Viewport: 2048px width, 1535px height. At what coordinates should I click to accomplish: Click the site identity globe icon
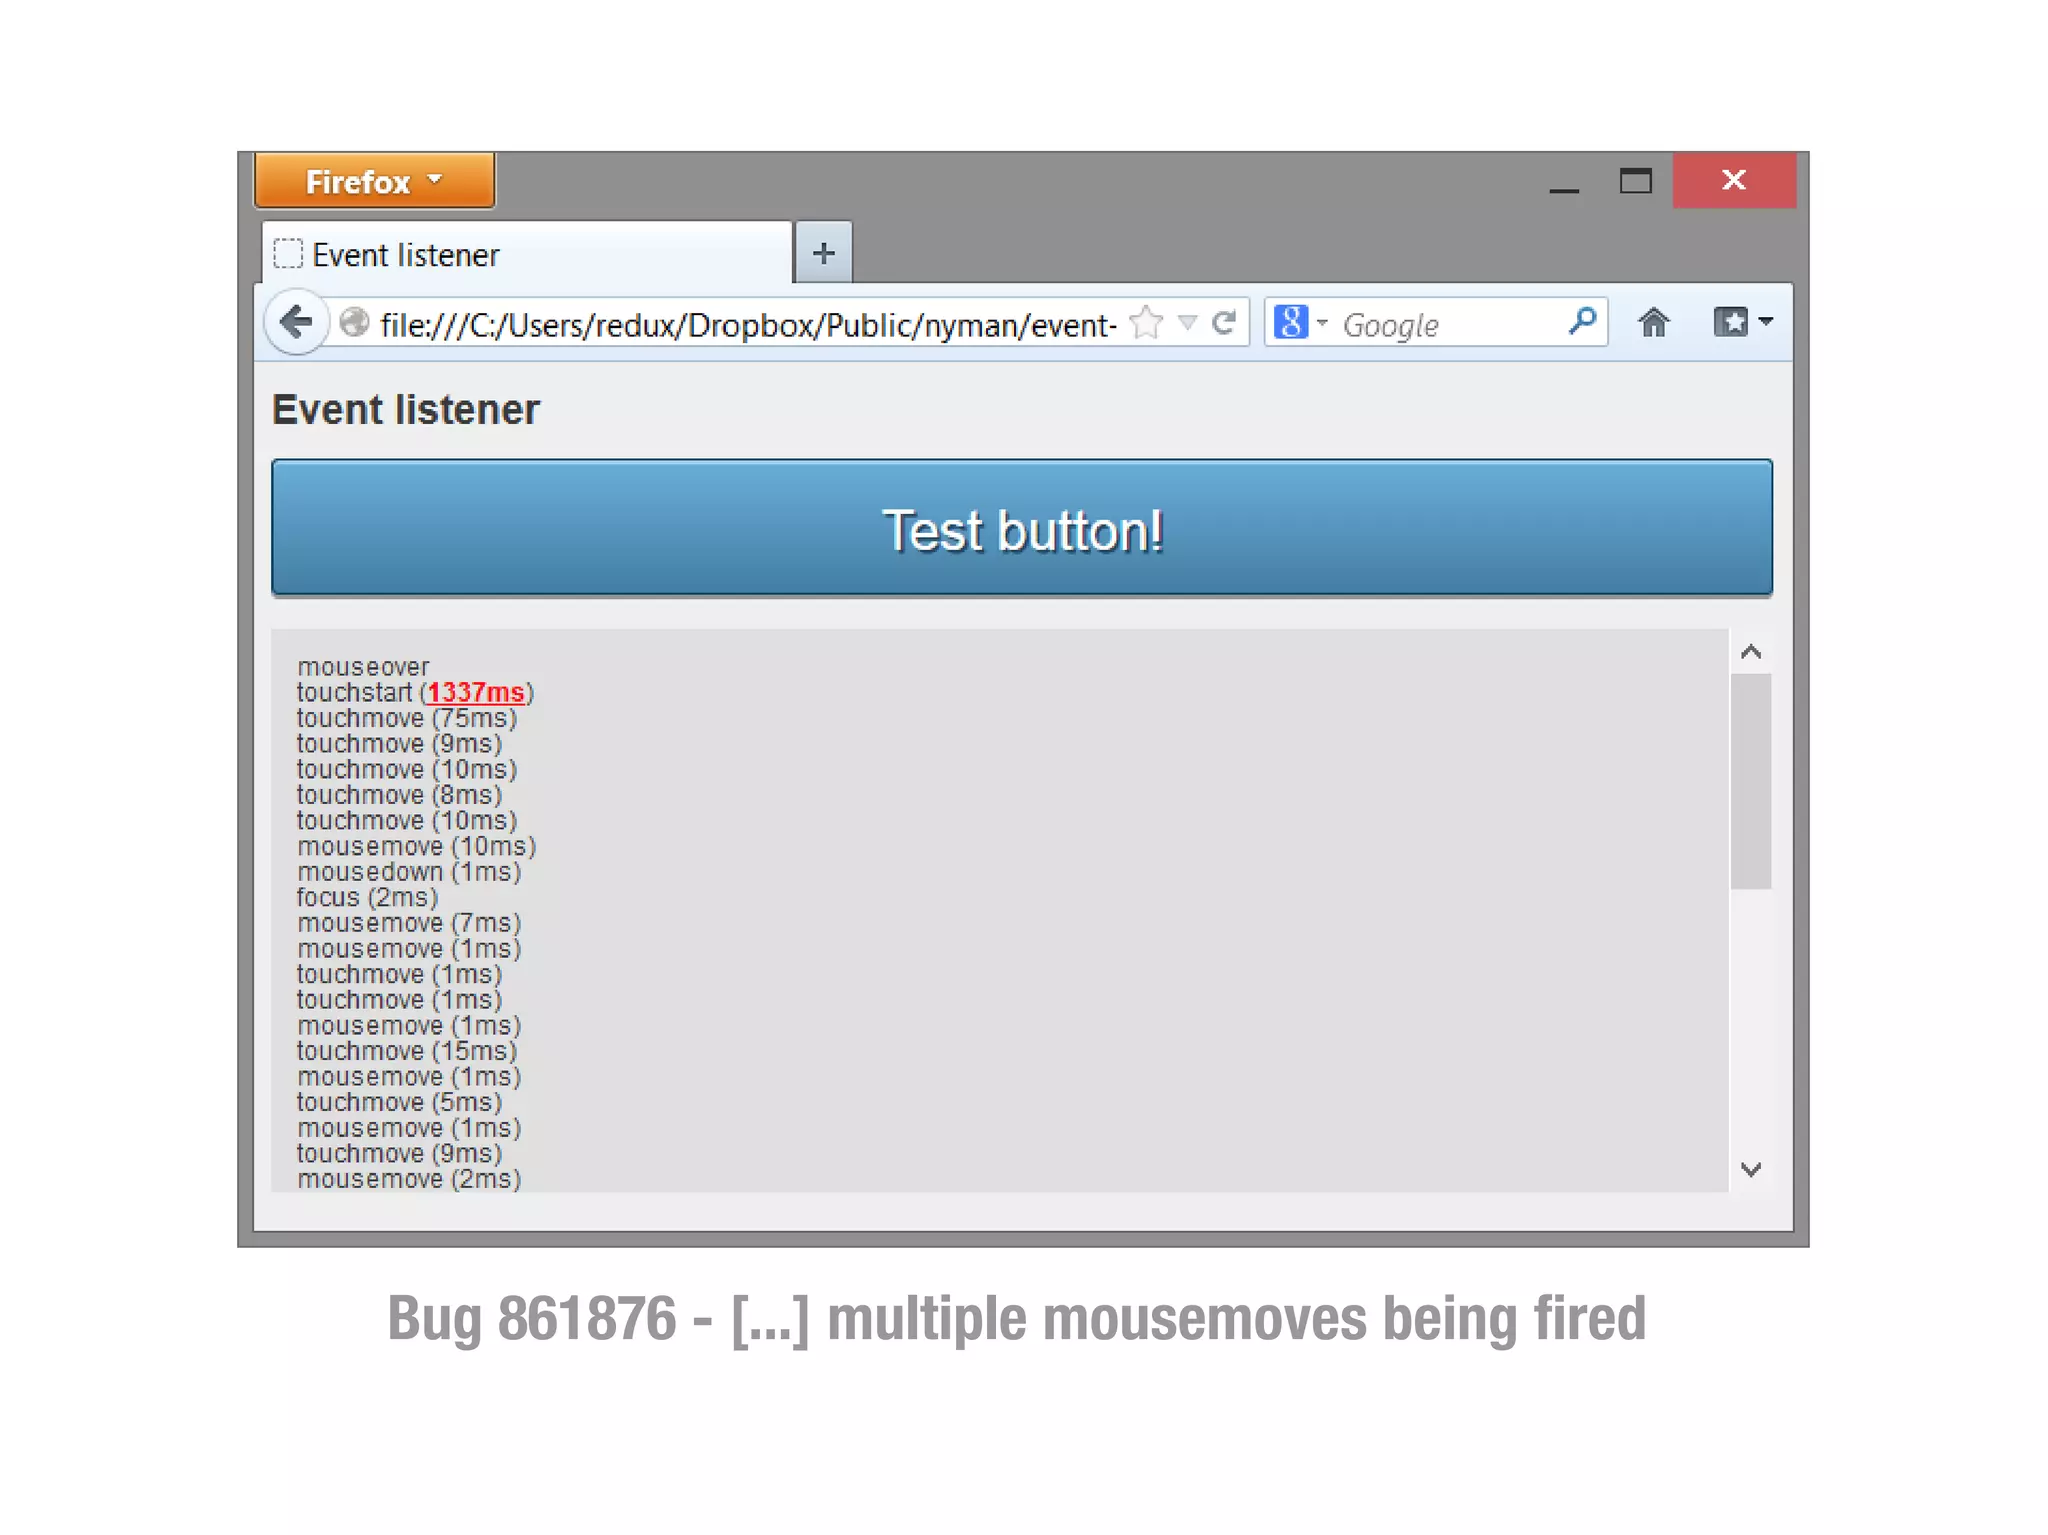354,323
